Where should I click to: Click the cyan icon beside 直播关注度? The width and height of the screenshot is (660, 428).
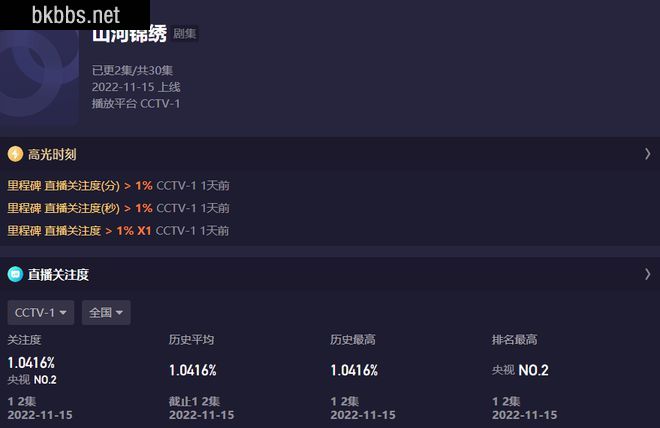click(15, 274)
